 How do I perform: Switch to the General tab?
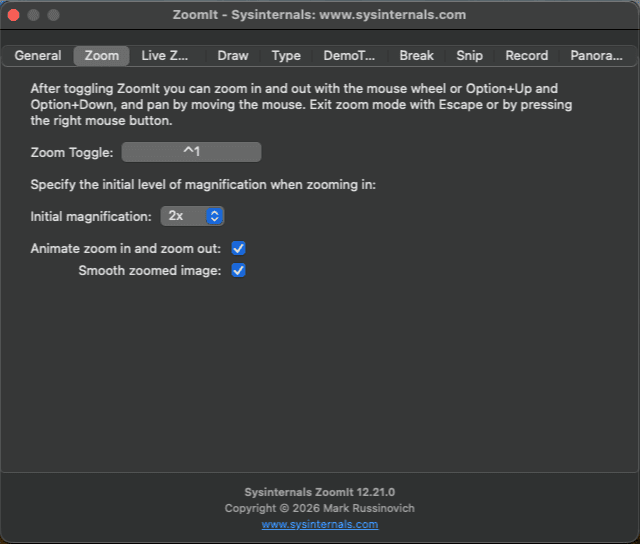click(38, 56)
